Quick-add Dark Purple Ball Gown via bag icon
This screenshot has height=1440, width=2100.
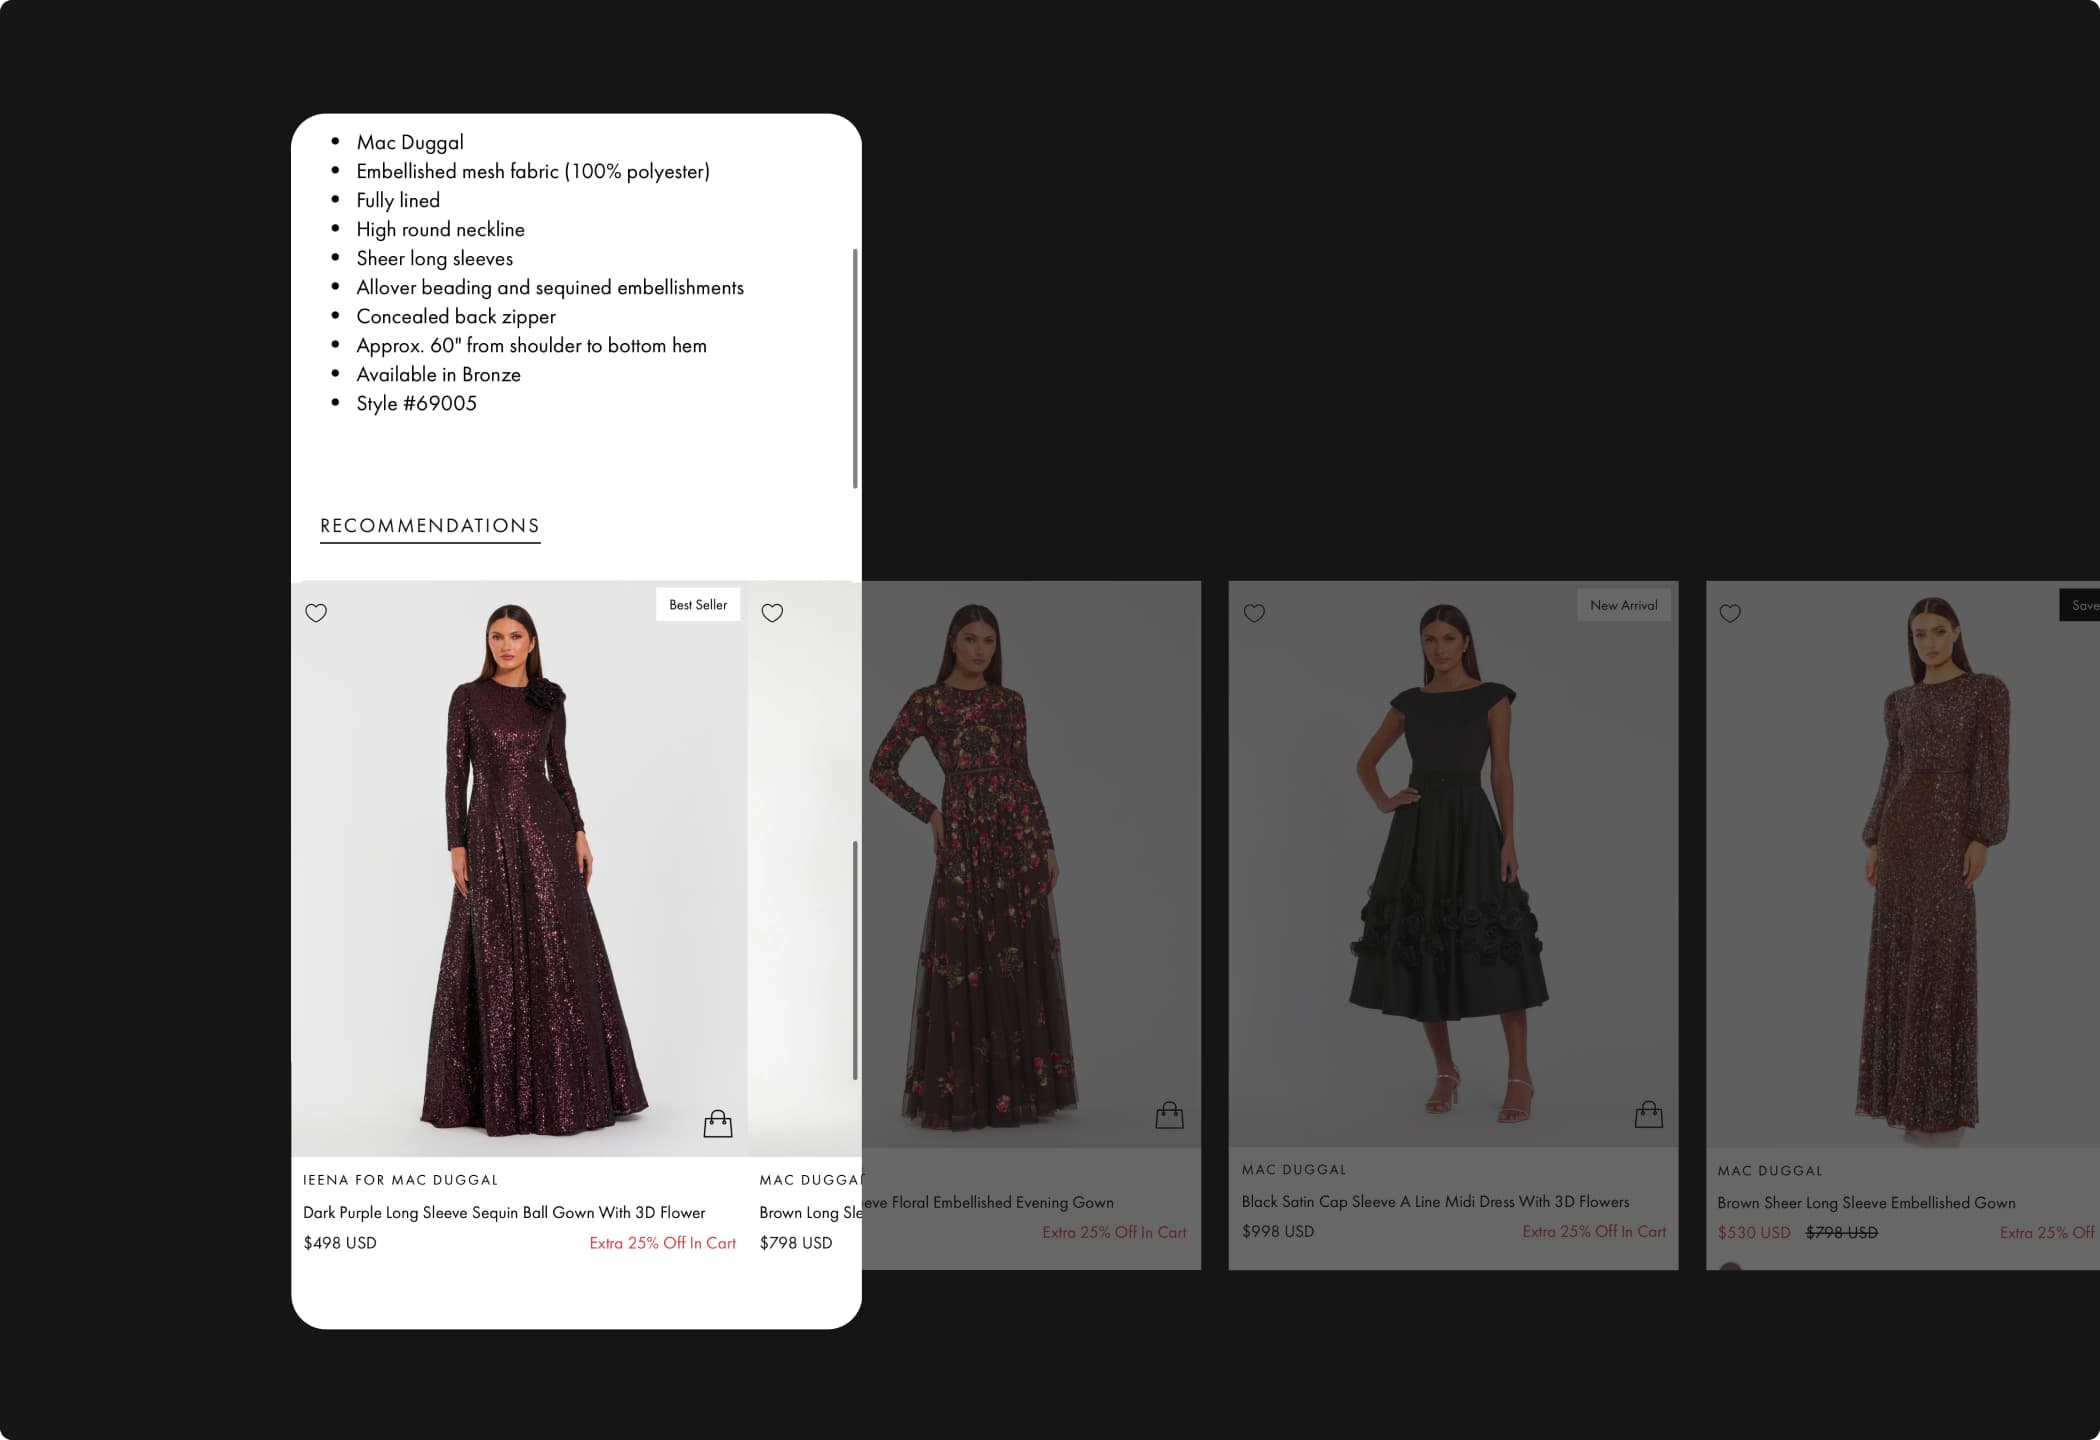pos(717,1124)
